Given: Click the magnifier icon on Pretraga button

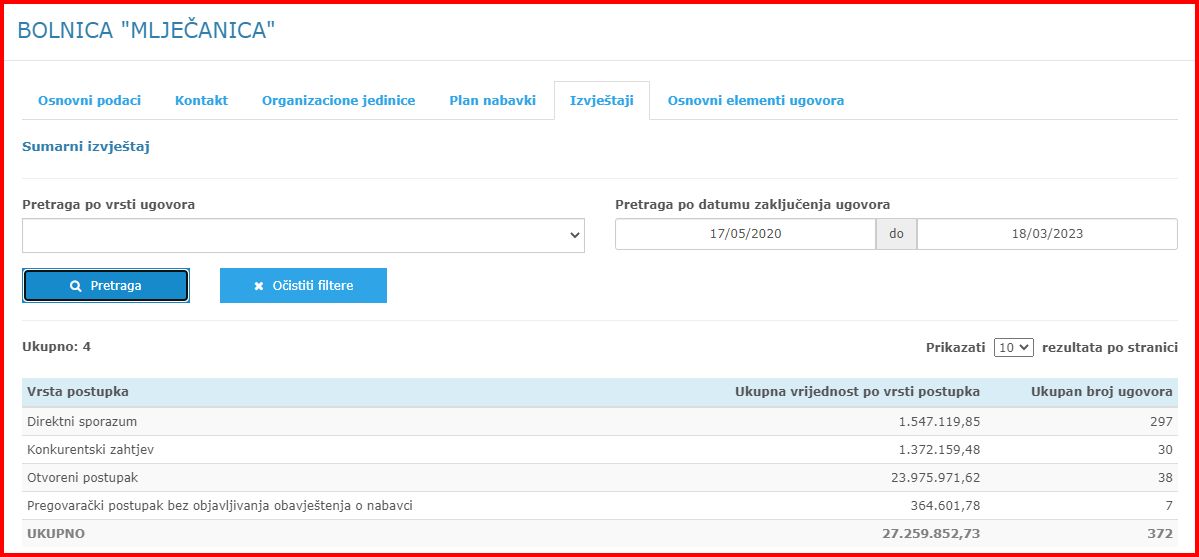Looking at the screenshot, I should click(x=75, y=285).
